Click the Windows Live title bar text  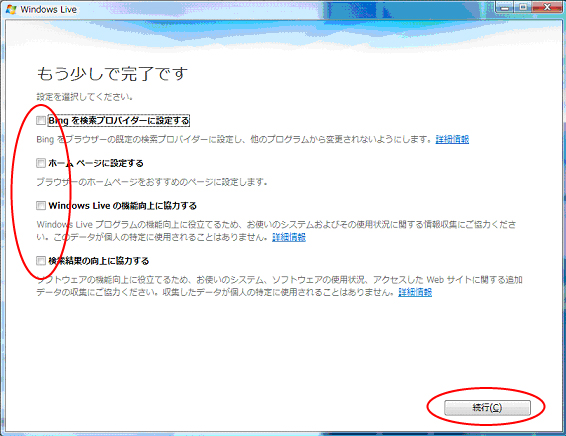pyautogui.click(x=48, y=10)
